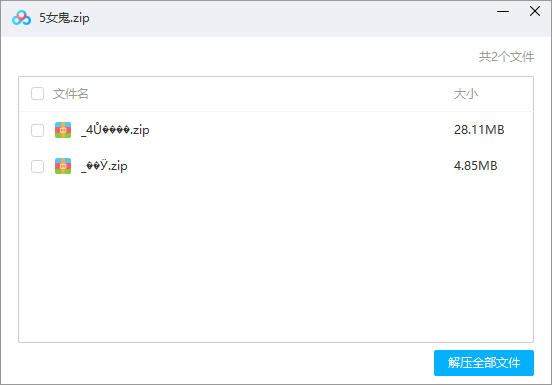Viewport: 552px width, 385px height.
Task: Minimize the 5女鬼.zip window
Action: coord(503,12)
